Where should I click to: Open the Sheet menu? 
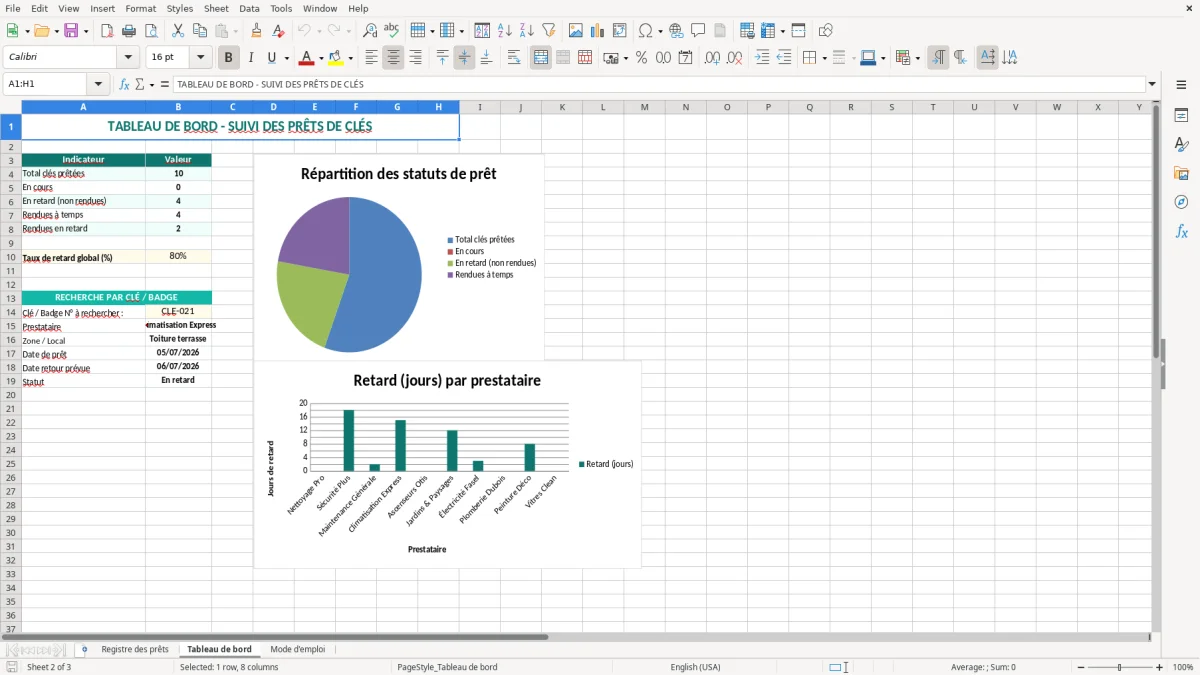click(216, 8)
